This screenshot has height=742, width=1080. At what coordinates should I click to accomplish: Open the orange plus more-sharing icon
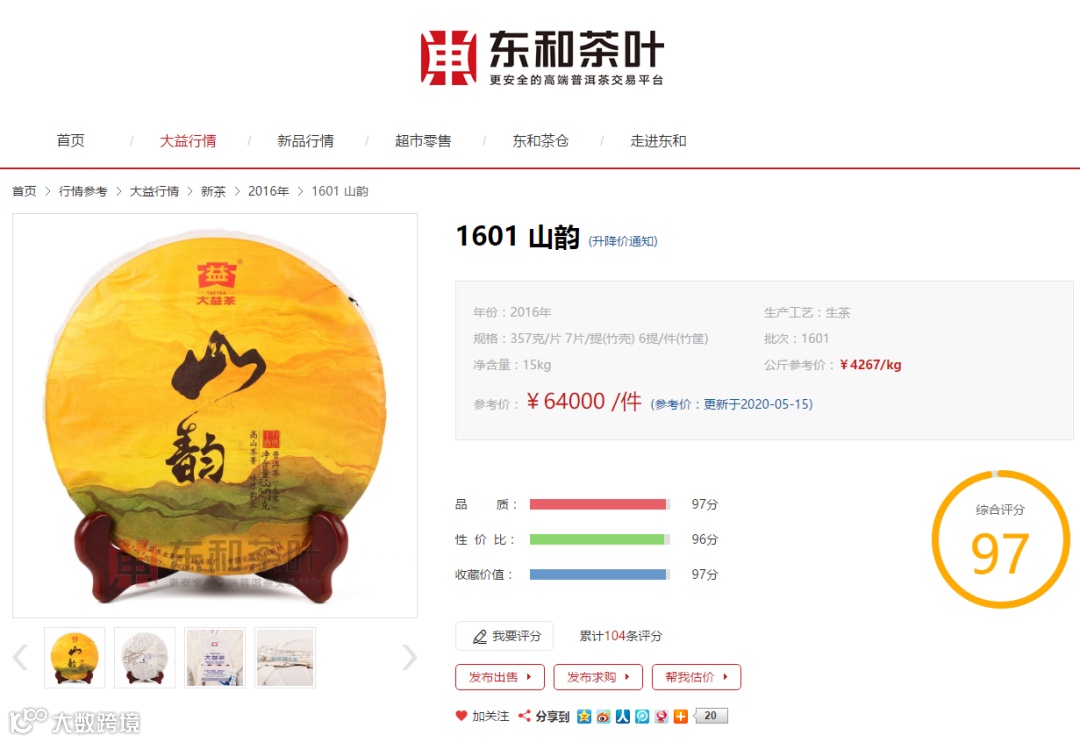(681, 717)
